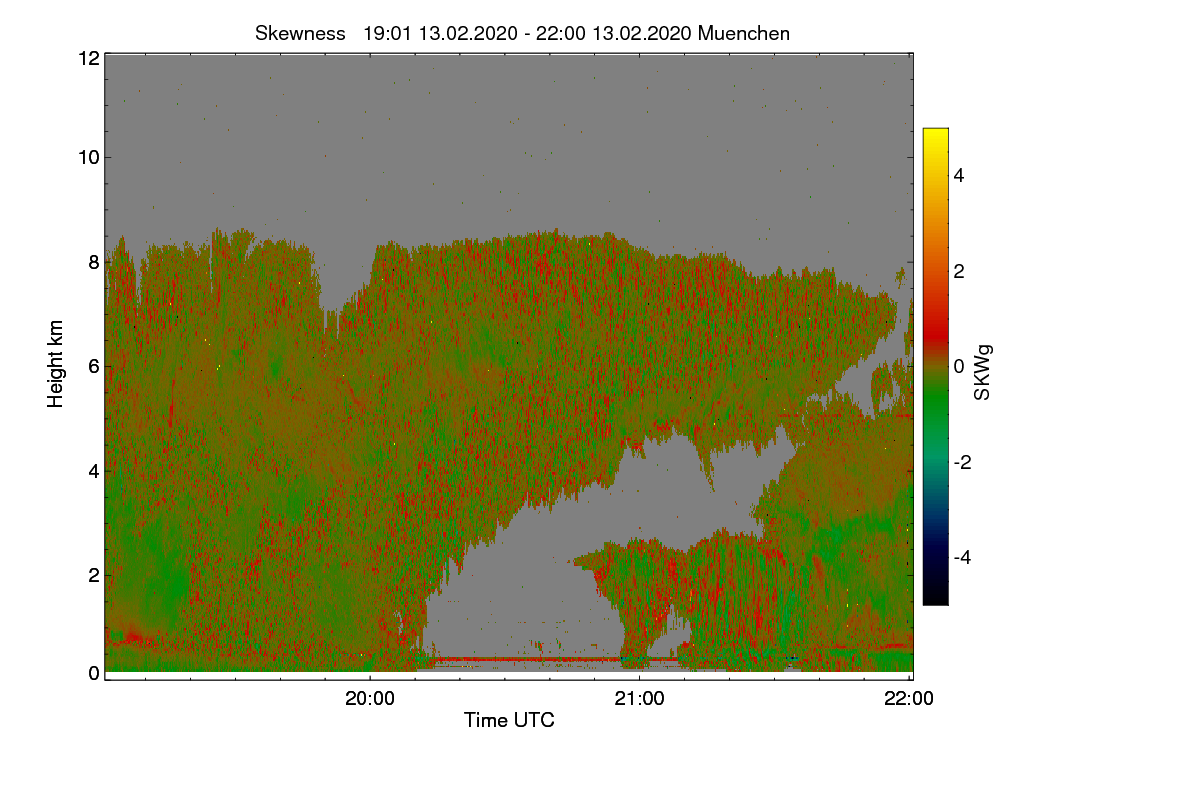Click the 8 km height label
Screen dimensions: 1200x800
[94, 262]
